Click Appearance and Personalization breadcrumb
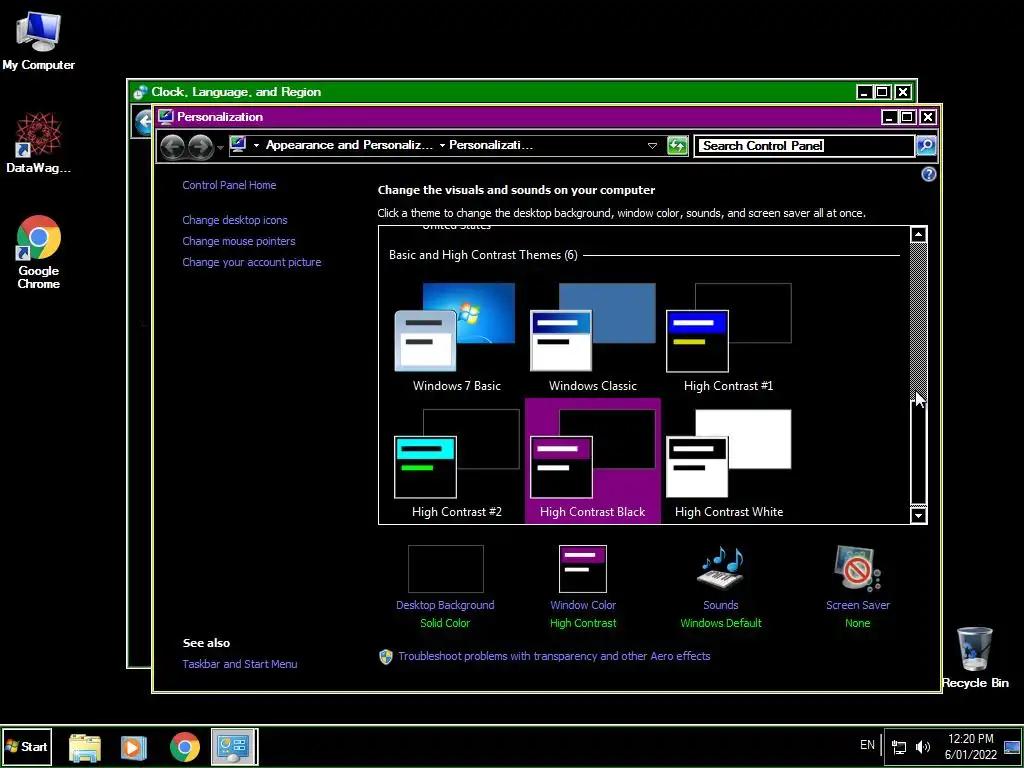 [x=349, y=145]
